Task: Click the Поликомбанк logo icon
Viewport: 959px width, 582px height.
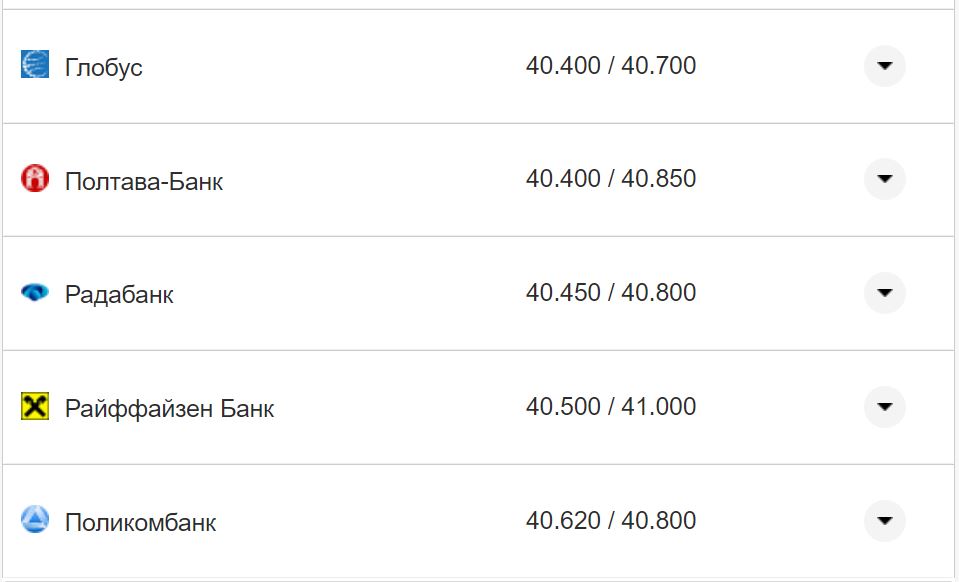Action: (35, 520)
